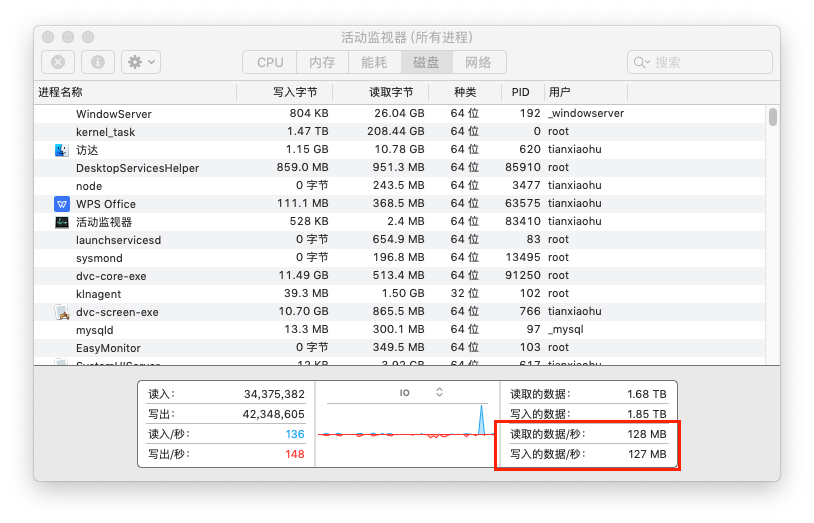Click the magnifier icon in search field

point(642,63)
